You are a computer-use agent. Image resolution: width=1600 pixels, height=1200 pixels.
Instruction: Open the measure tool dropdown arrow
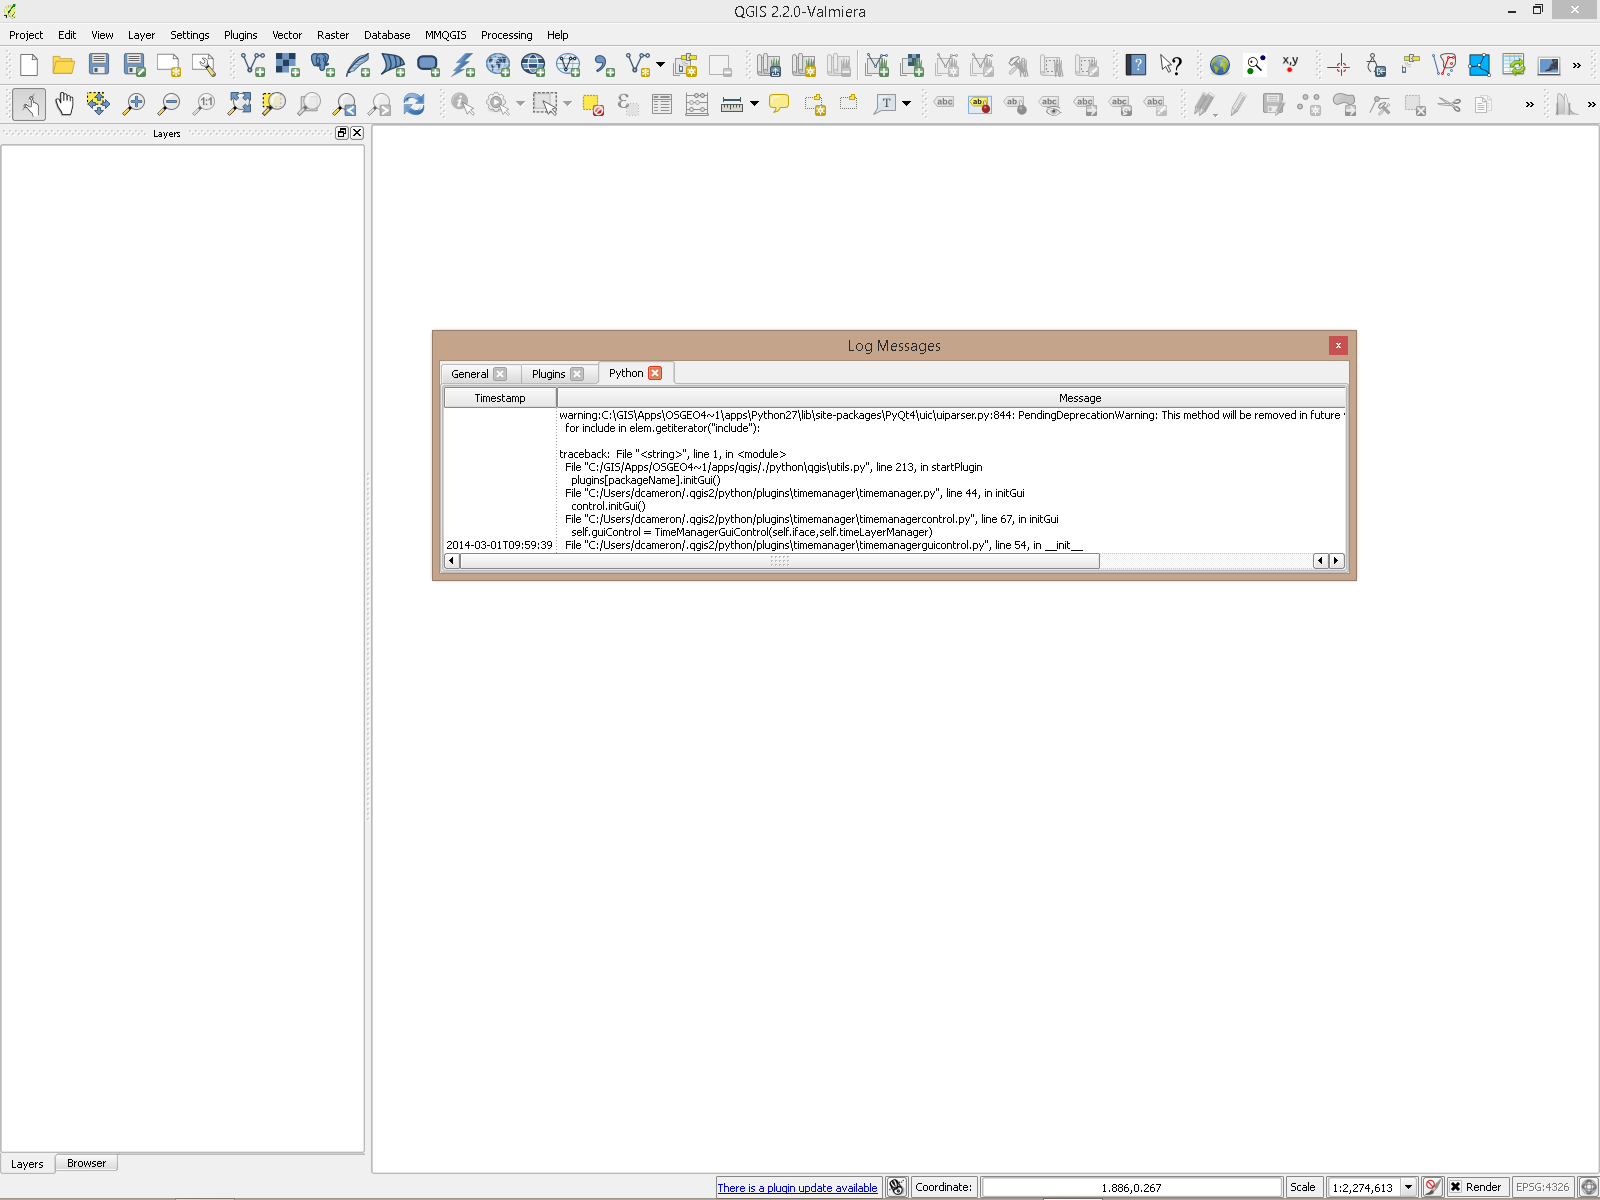pos(754,104)
